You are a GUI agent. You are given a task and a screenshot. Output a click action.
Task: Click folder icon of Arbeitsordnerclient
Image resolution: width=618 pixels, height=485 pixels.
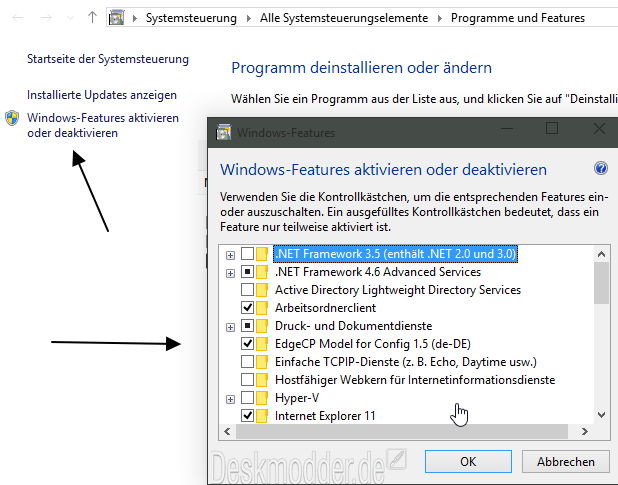262,308
